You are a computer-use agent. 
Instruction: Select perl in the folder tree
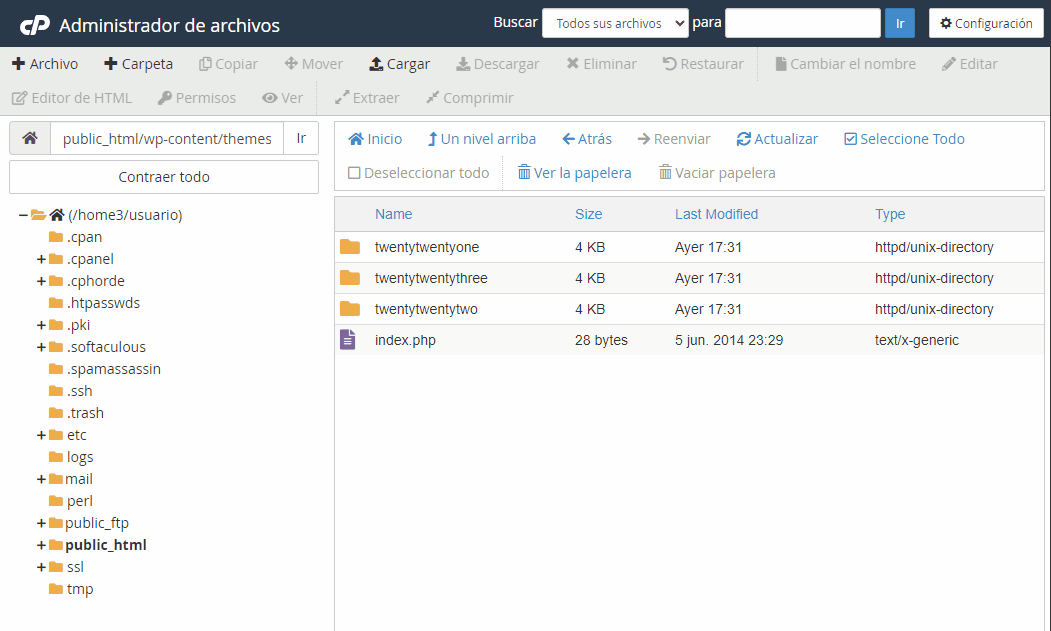79,501
